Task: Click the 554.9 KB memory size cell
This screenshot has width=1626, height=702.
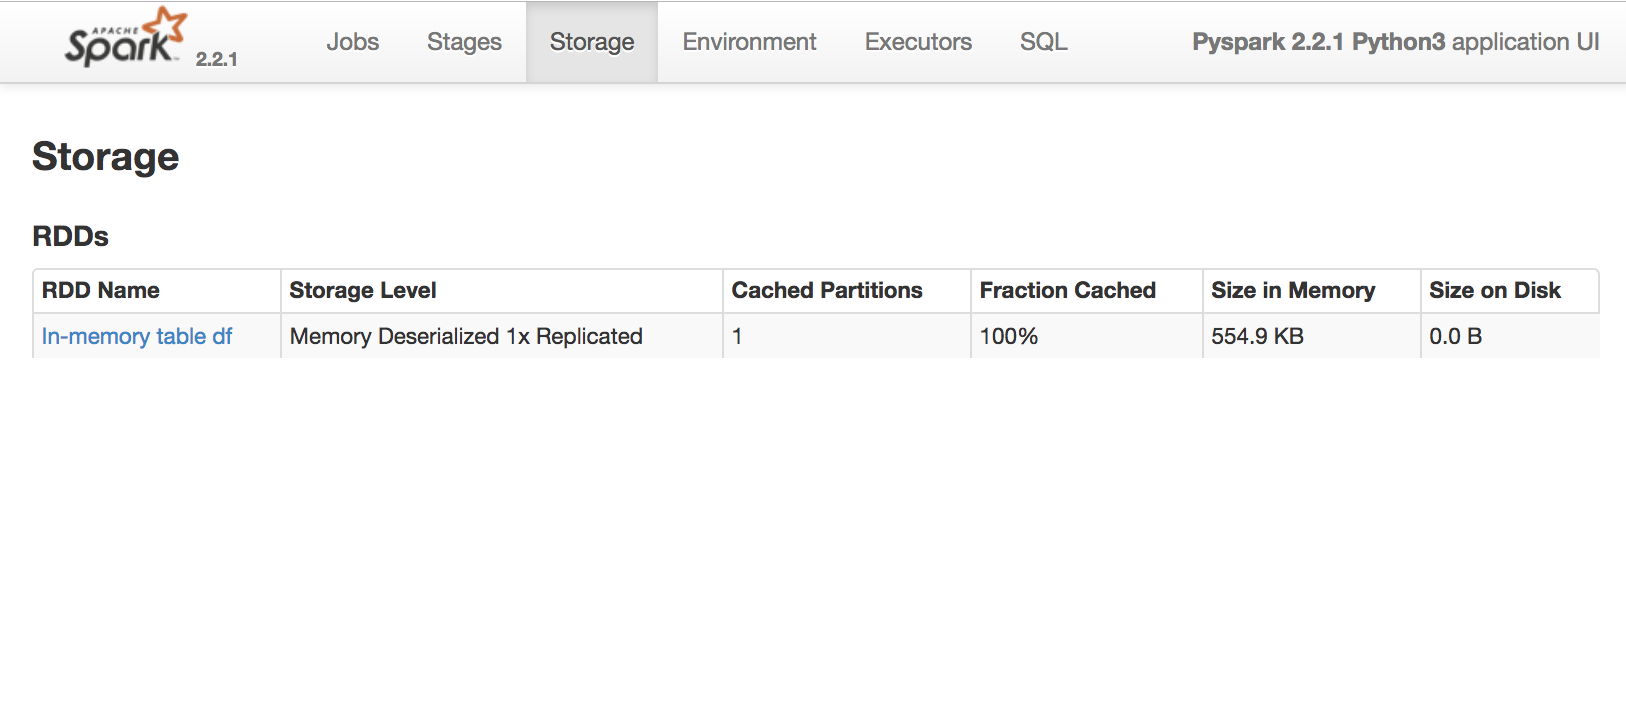Action: click(1312, 336)
